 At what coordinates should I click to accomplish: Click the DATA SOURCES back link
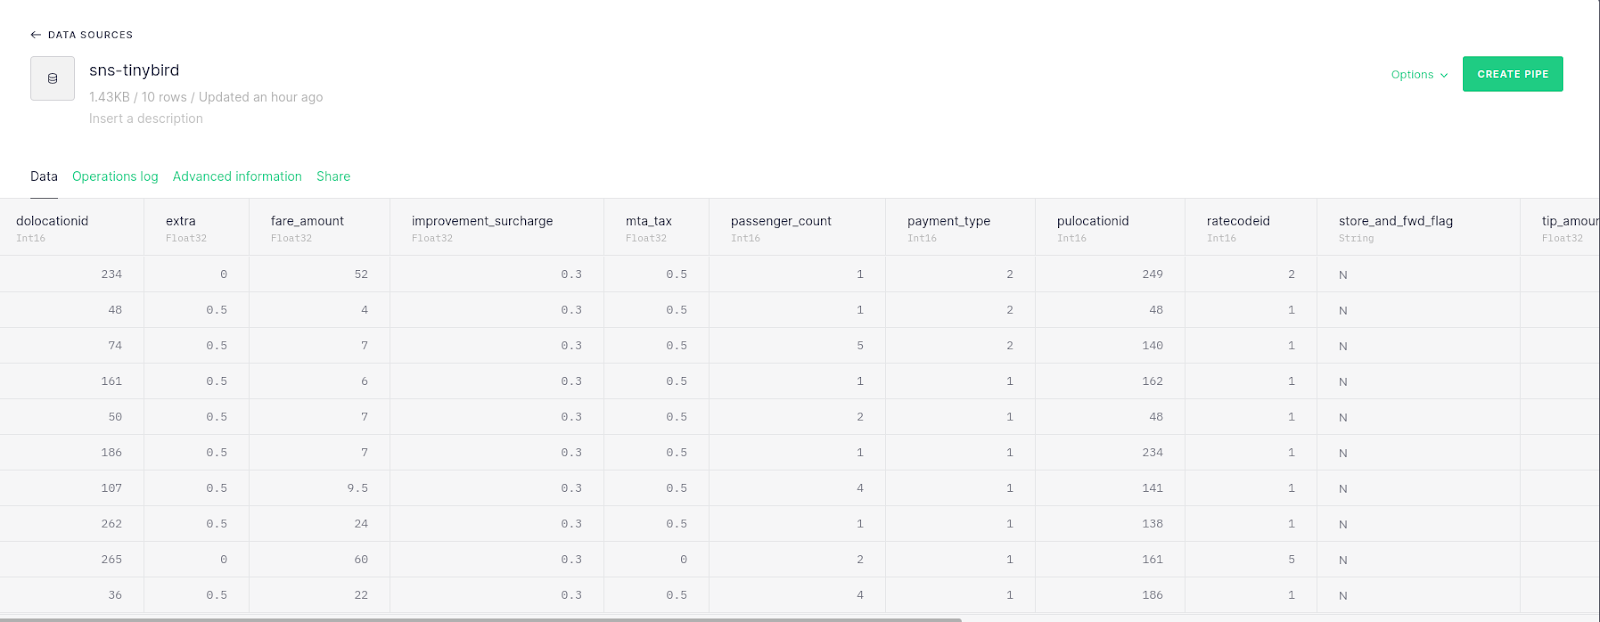pos(90,35)
